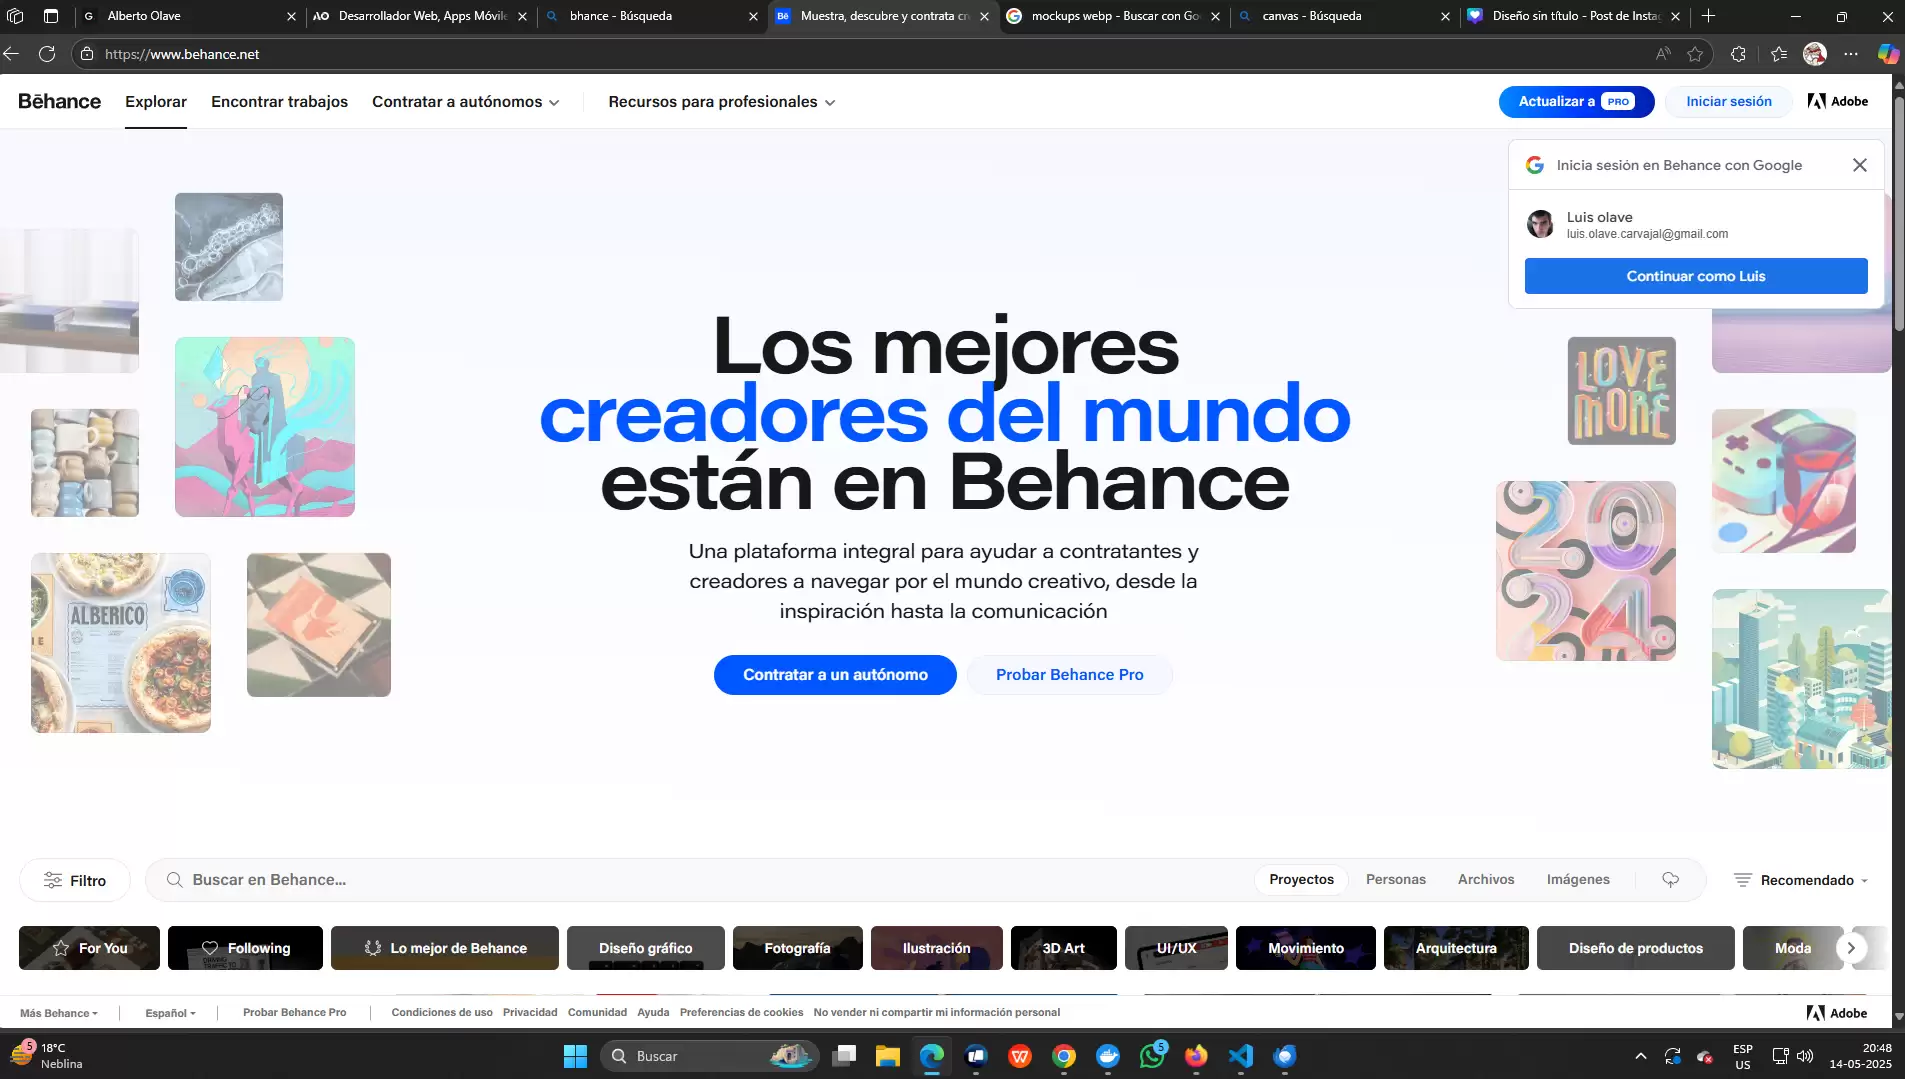Close the Google sign-in popup
Viewport: 1905px width, 1079px height.
click(x=1859, y=165)
